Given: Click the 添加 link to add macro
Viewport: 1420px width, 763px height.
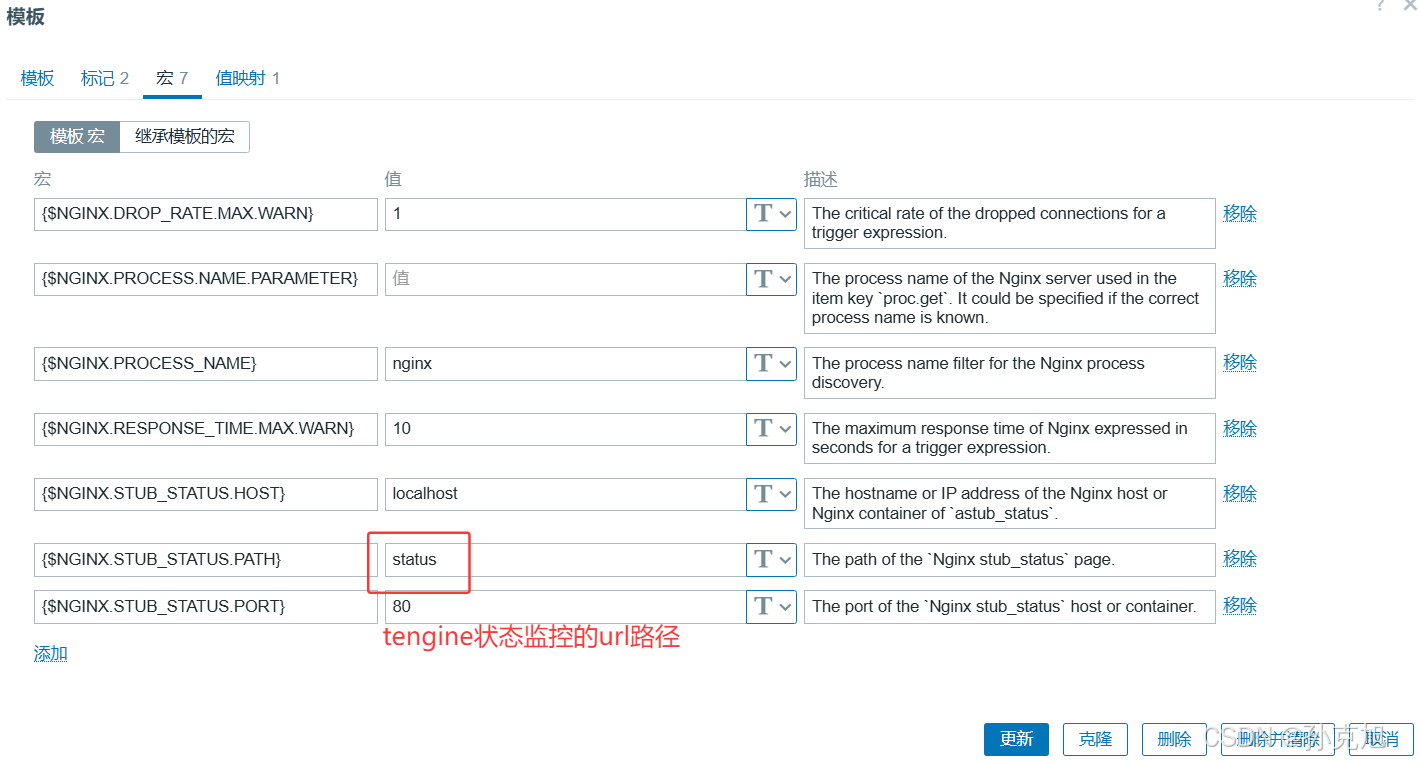Looking at the screenshot, I should pos(51,653).
